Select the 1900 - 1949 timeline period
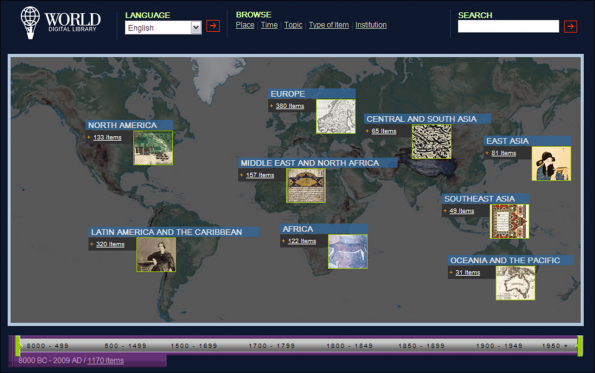This screenshot has height=373, width=595. (499, 346)
